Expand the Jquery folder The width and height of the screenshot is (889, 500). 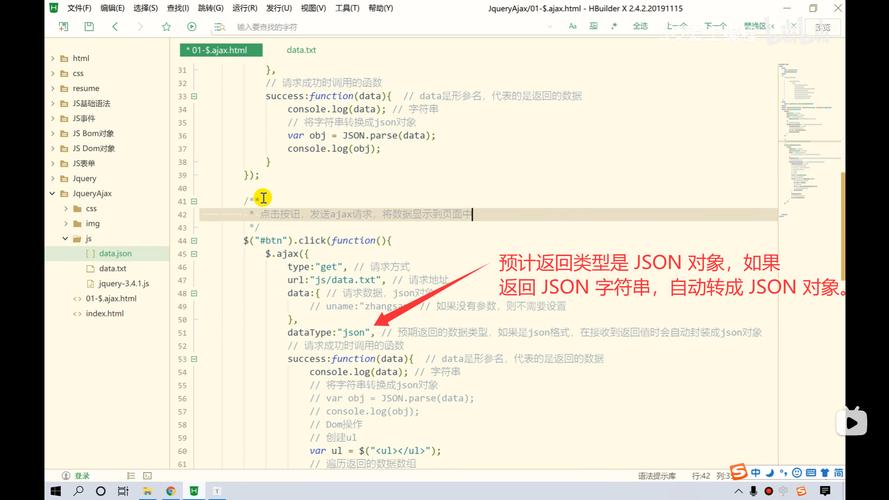click(53, 178)
